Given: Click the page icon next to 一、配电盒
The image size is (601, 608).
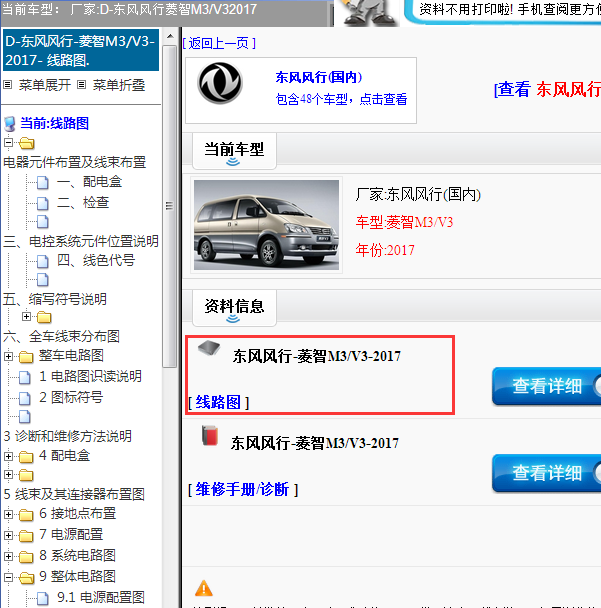Looking at the screenshot, I should (43, 182).
